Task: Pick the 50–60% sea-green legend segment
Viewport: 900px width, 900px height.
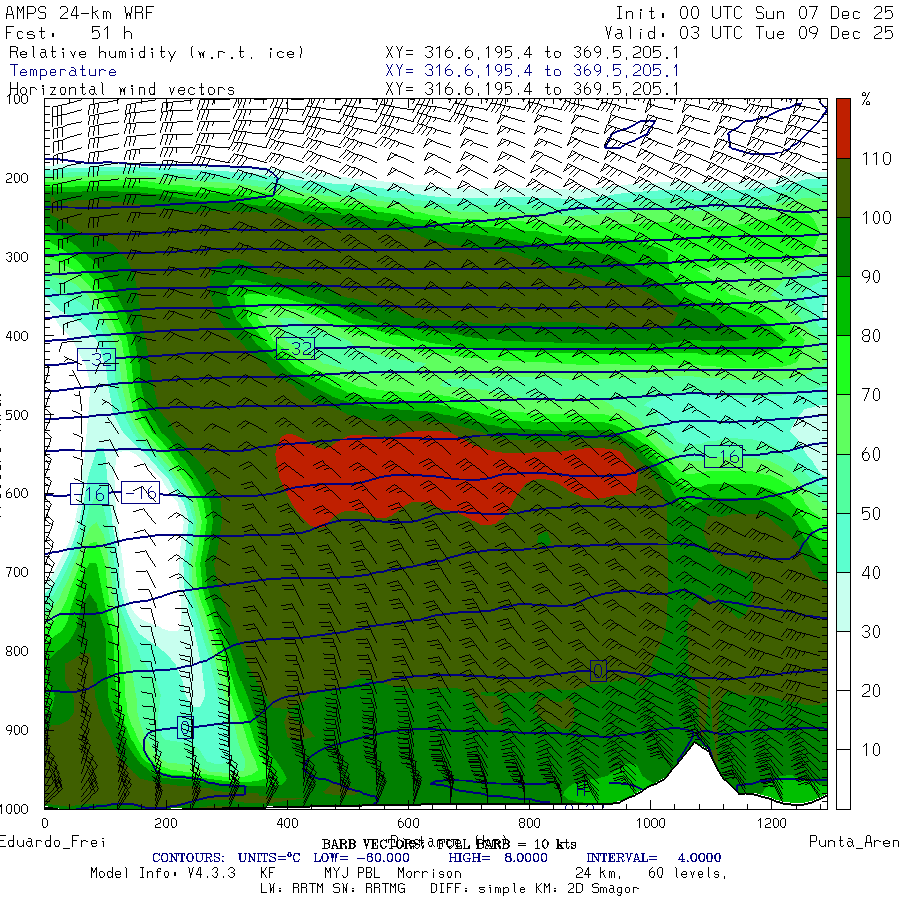Action: coord(843,483)
